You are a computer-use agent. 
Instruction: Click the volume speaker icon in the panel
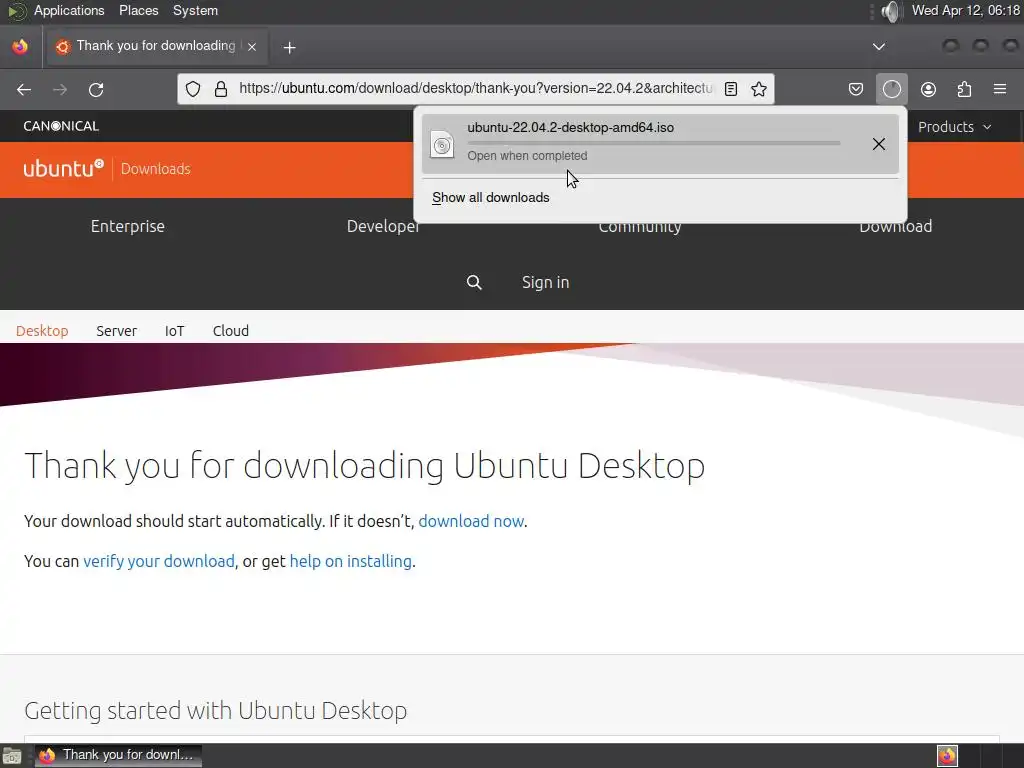(x=891, y=11)
